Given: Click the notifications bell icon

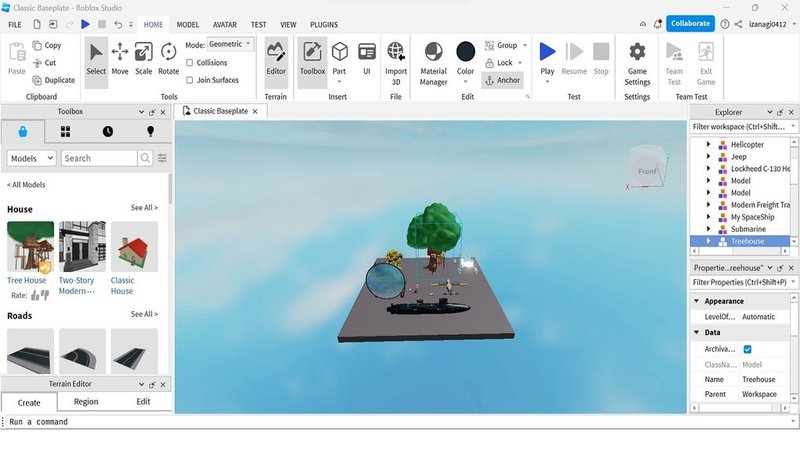Looking at the screenshot, I should tap(658, 24).
